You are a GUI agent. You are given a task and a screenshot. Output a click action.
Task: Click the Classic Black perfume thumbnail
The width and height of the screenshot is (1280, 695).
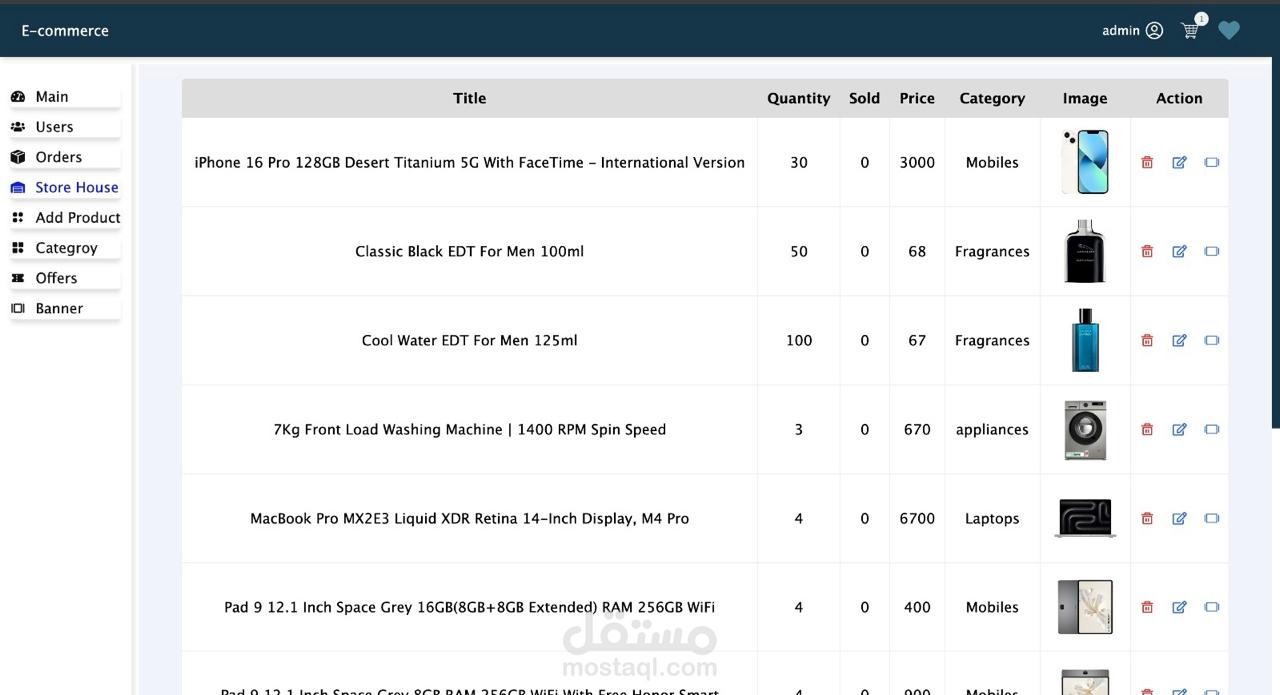[x=1085, y=251]
